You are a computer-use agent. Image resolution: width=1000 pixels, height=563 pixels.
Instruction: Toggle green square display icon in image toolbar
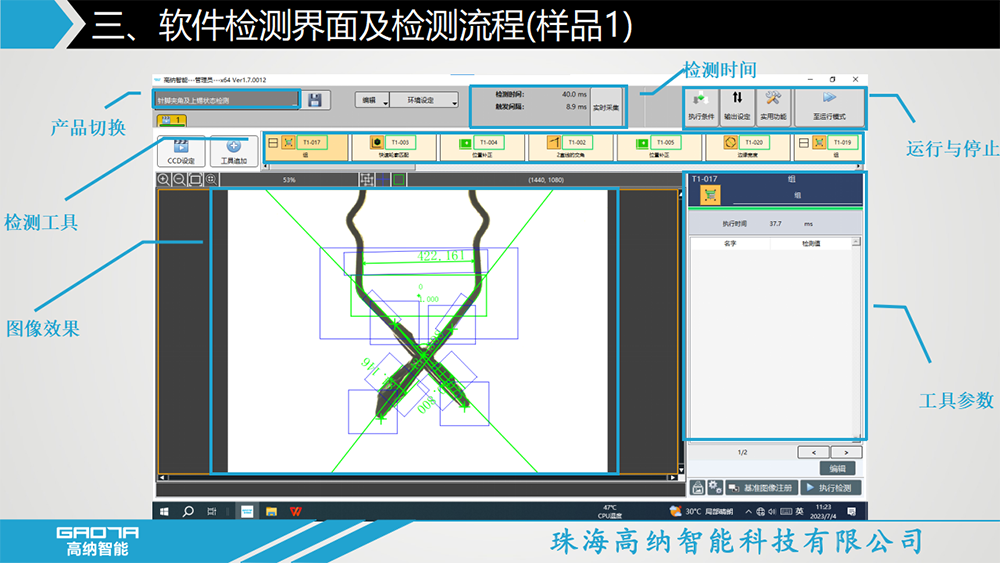(398, 180)
